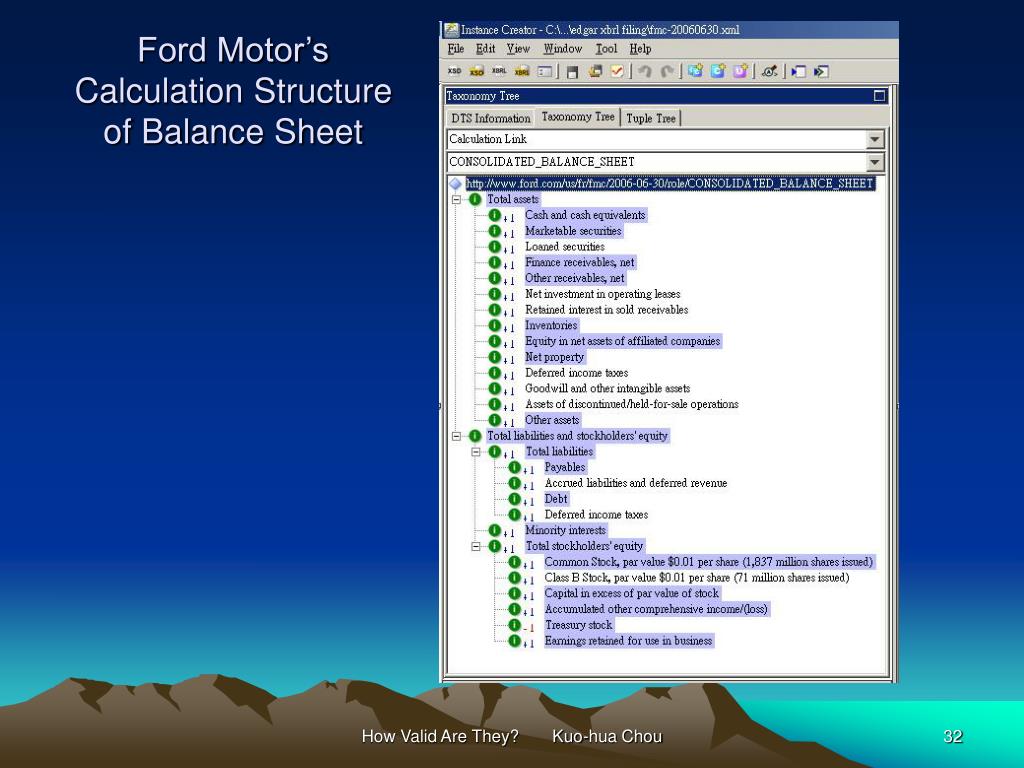Collapse the Total assets node
The height and width of the screenshot is (768, 1024).
(x=456, y=199)
